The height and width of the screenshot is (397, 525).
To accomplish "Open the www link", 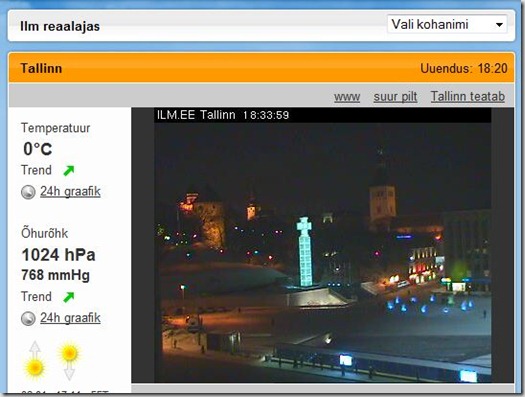I will tap(347, 97).
